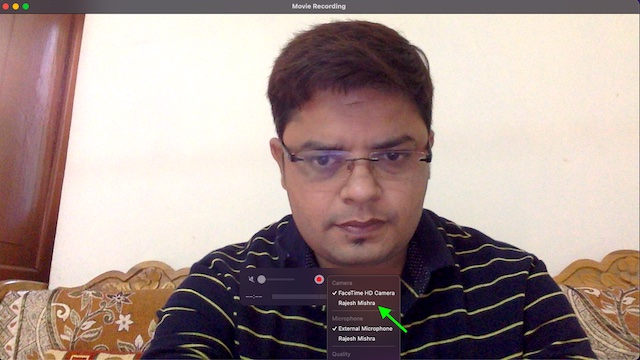
Task: Click the Camera section header in the menu
Action: tap(342, 283)
